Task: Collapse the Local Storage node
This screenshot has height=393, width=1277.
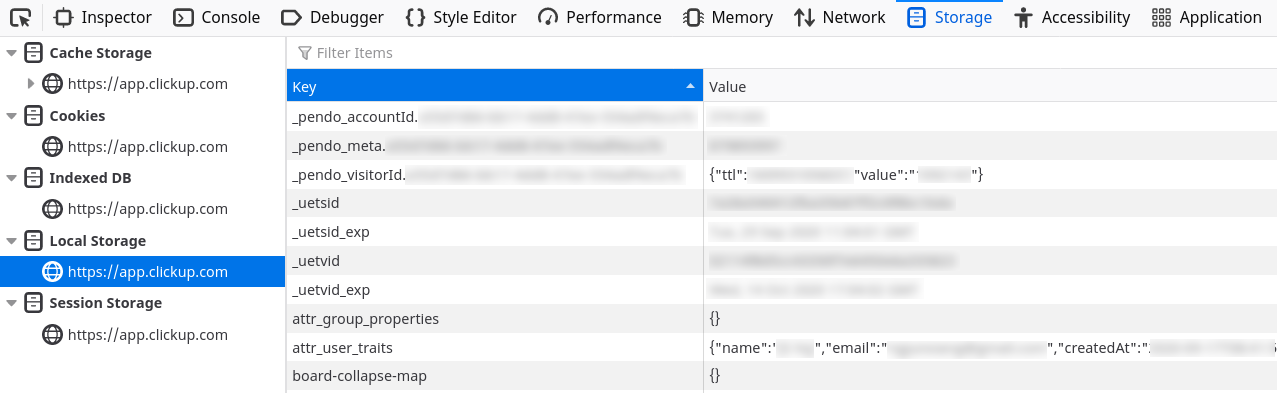Action: point(11,241)
